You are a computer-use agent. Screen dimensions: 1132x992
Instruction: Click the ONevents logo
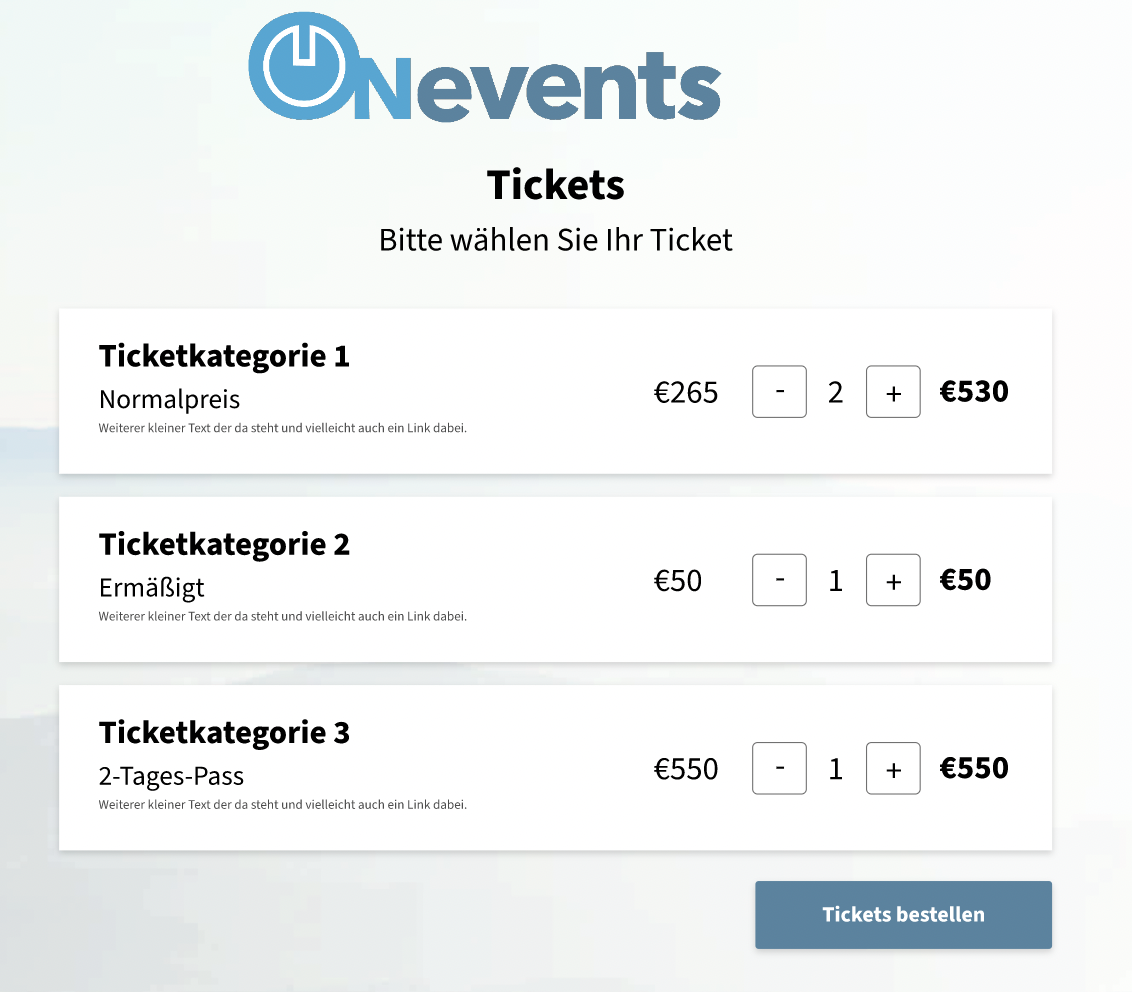(484, 66)
